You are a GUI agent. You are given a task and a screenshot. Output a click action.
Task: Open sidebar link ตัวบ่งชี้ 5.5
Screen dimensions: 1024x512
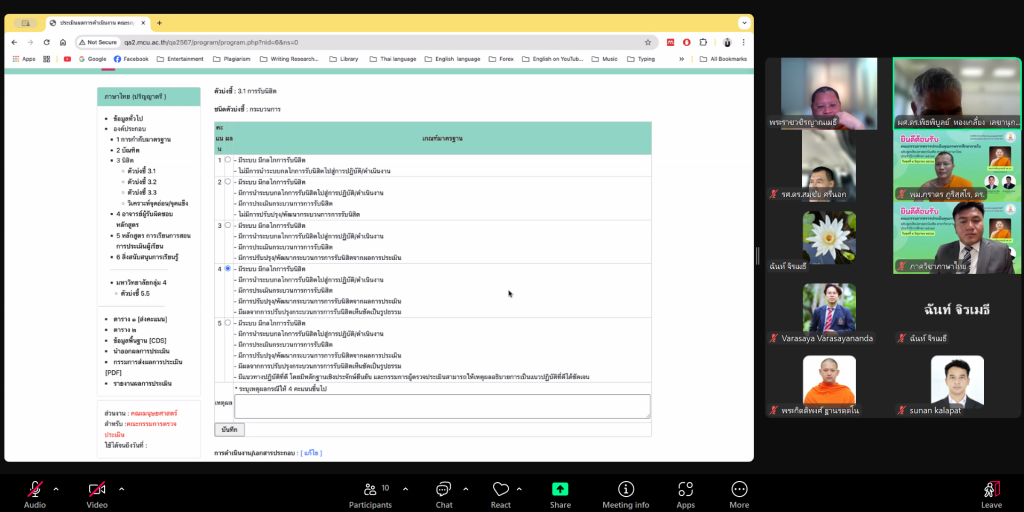pyautogui.click(x=135, y=293)
